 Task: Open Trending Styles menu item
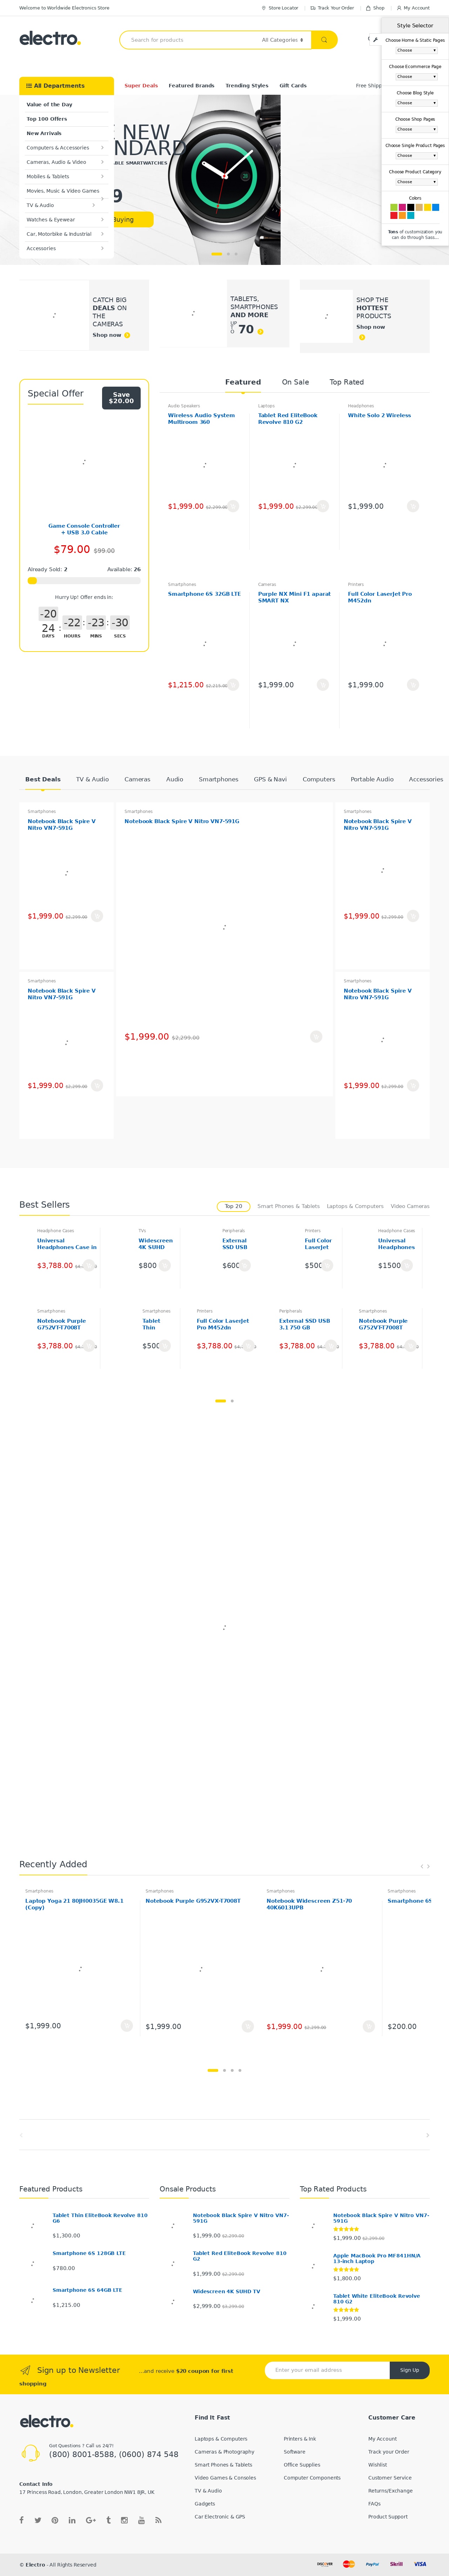247,86
